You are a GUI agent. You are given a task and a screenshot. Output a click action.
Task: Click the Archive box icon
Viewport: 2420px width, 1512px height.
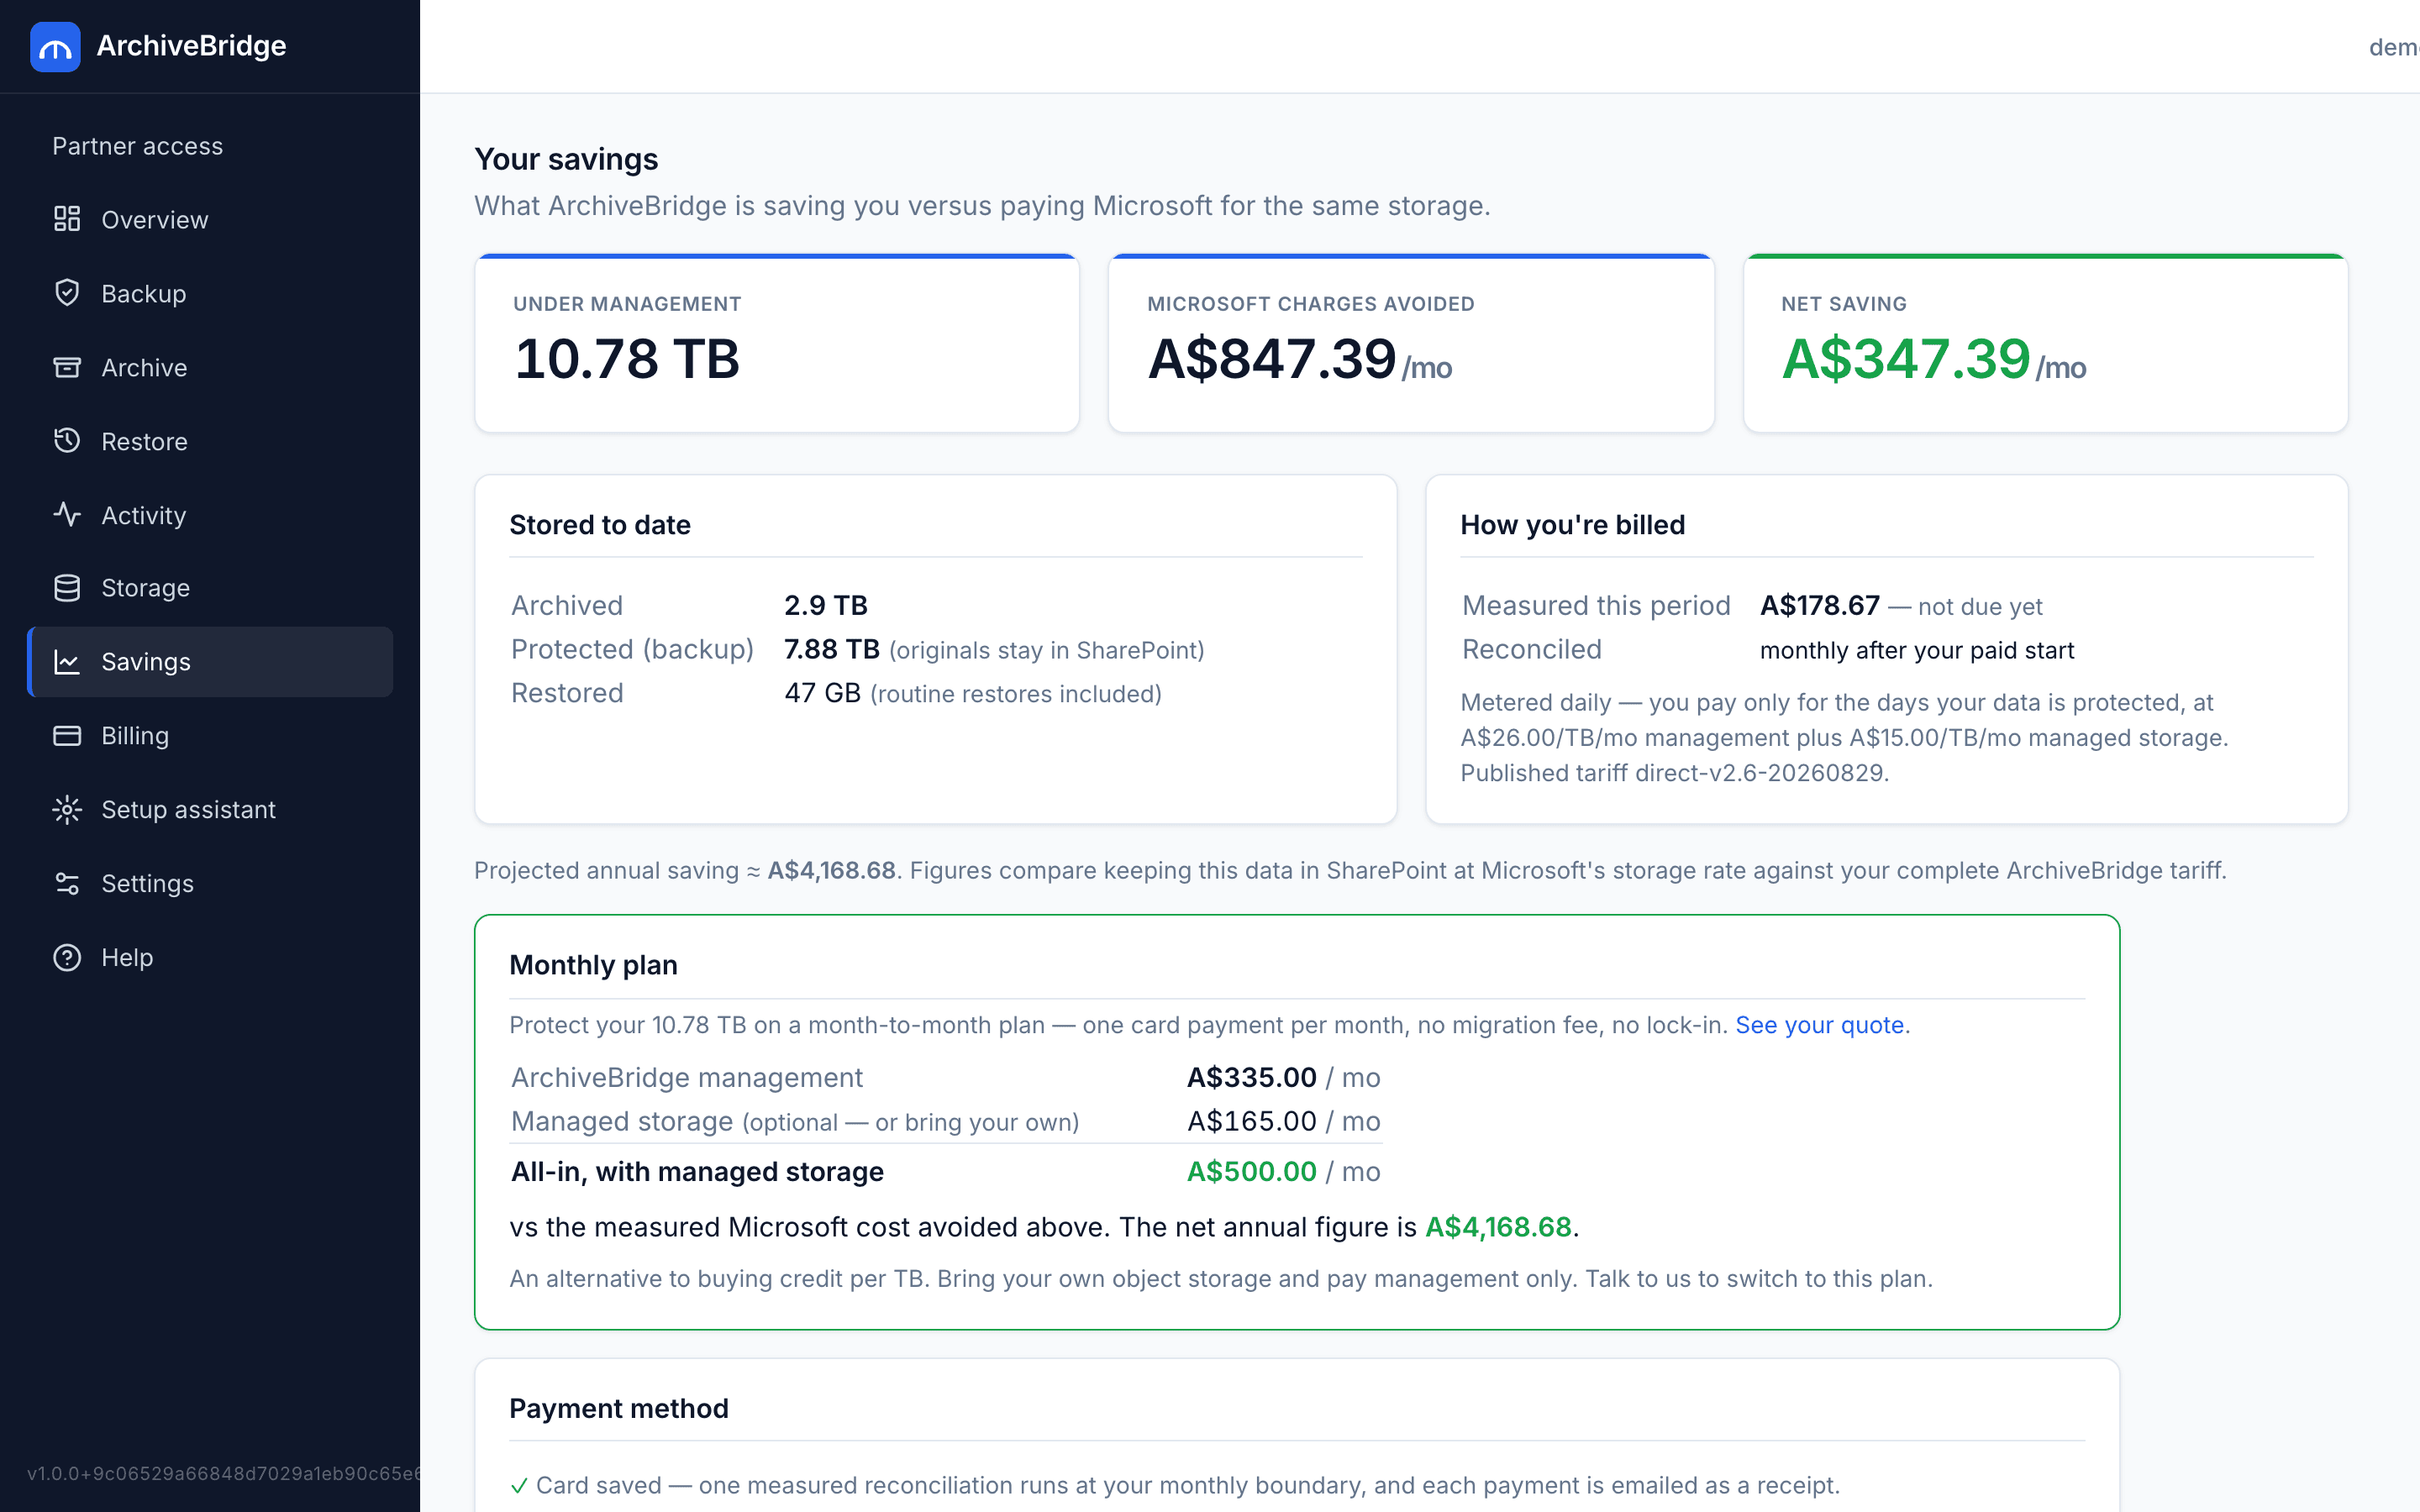coord(67,367)
